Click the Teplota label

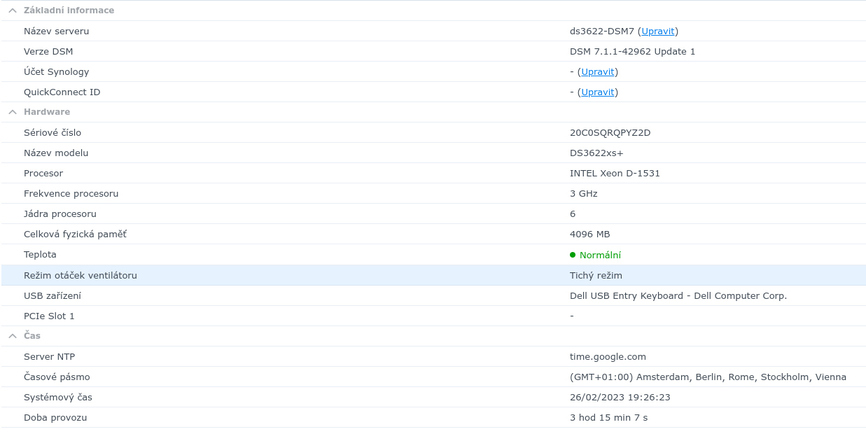40,255
